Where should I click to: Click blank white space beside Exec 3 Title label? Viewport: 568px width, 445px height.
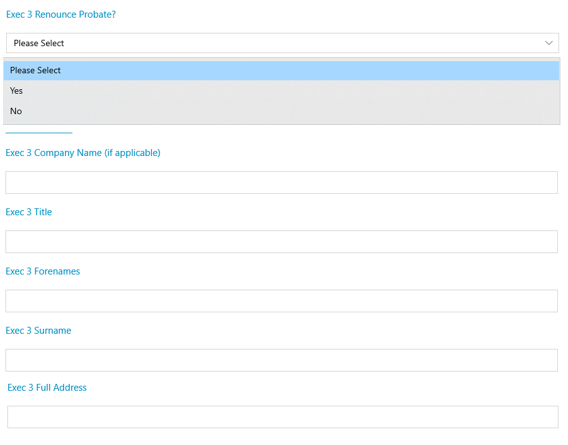click(290, 212)
